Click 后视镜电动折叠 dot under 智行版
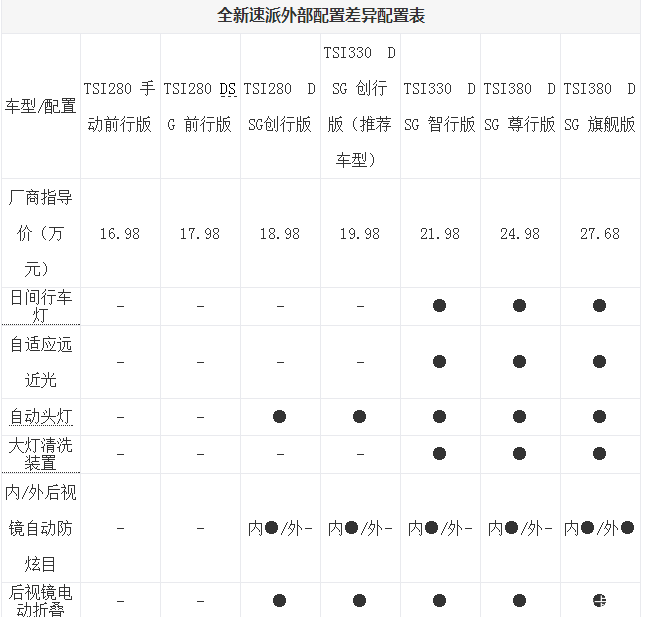The width and height of the screenshot is (646, 617). coord(440,601)
